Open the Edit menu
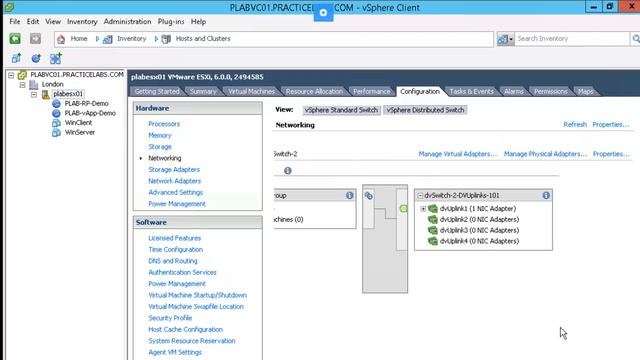This screenshot has height=360, width=640. pos(33,22)
